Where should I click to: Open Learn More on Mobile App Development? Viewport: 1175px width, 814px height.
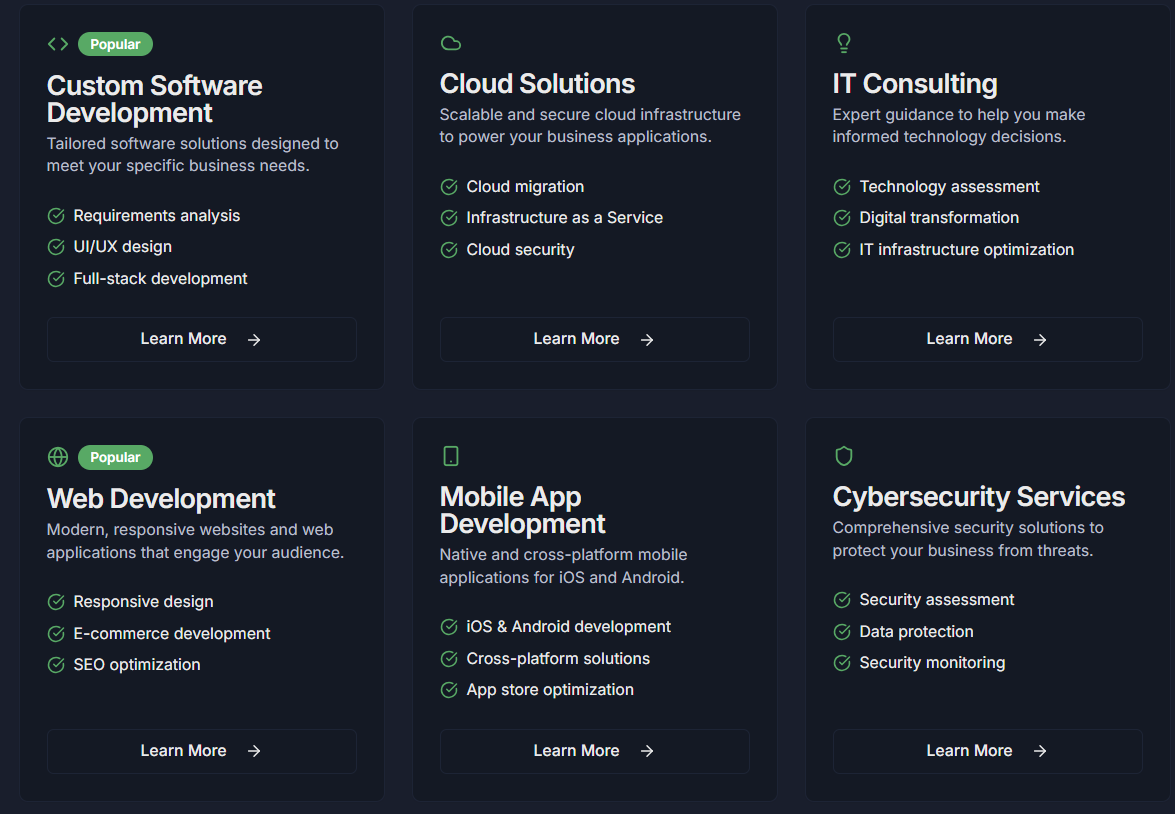[x=594, y=751]
